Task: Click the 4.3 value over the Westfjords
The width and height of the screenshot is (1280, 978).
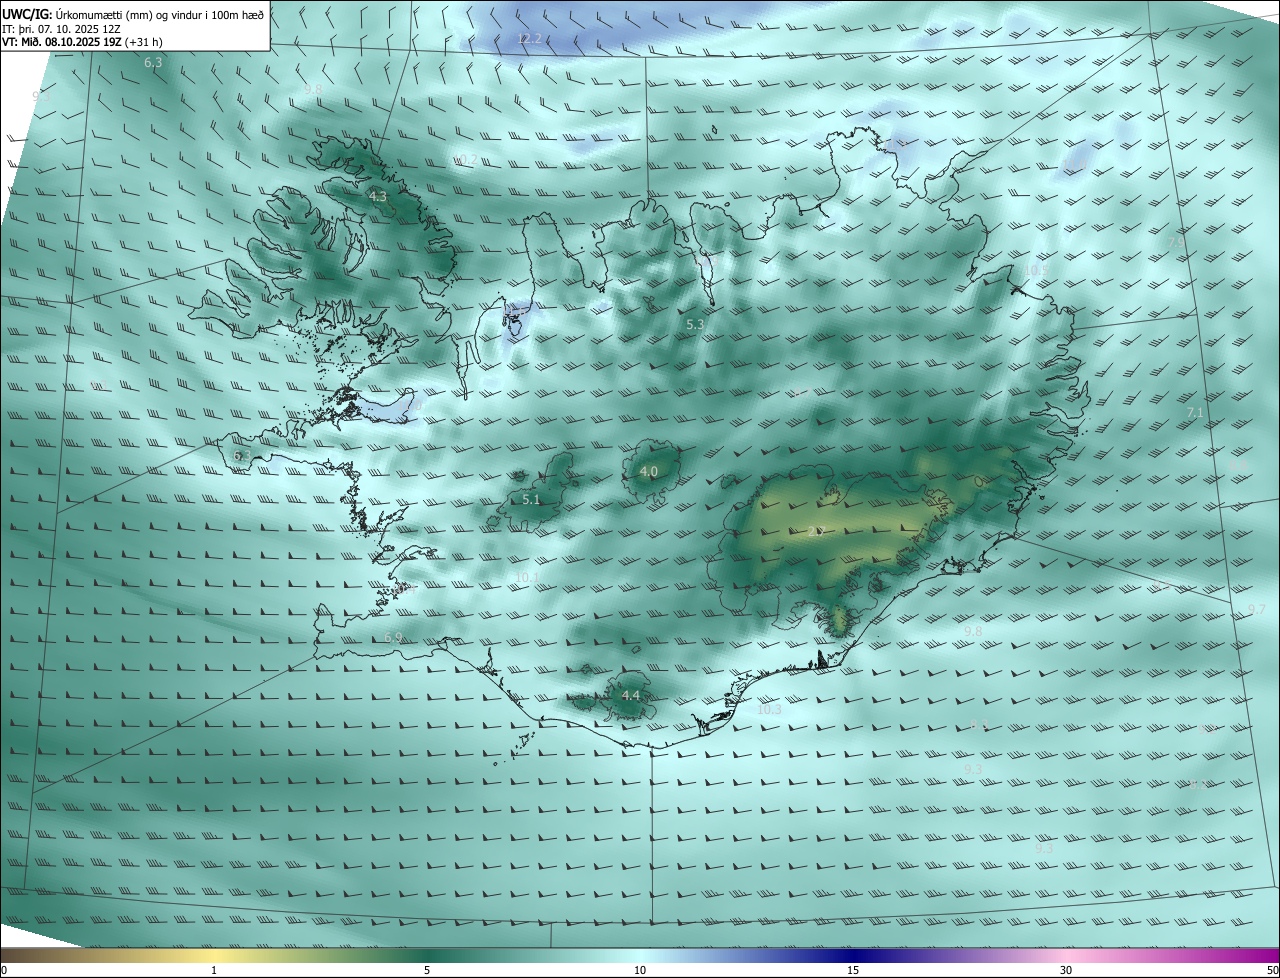Action: (x=378, y=197)
